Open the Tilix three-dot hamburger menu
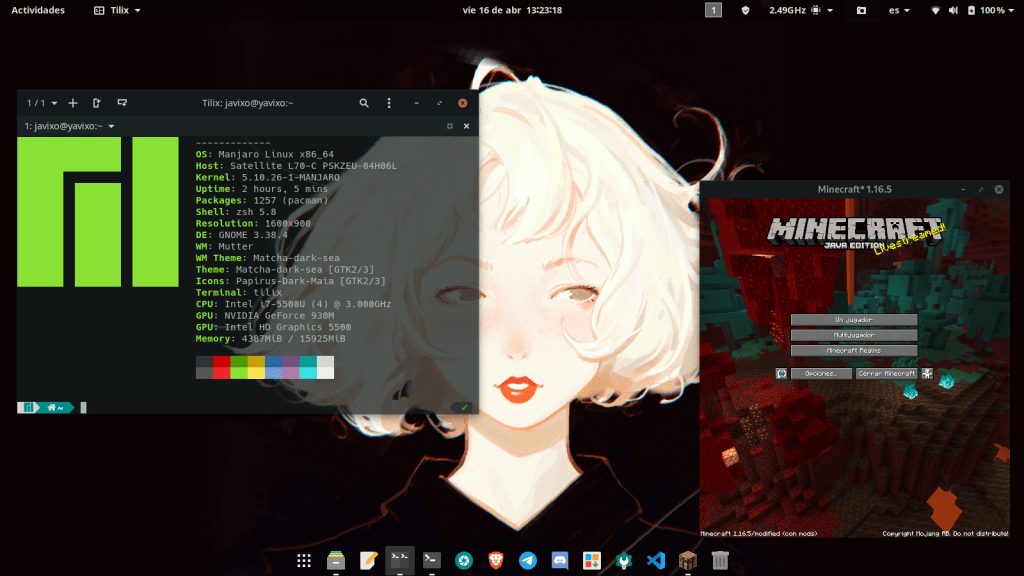The height and width of the screenshot is (576, 1024). pyautogui.click(x=390, y=103)
